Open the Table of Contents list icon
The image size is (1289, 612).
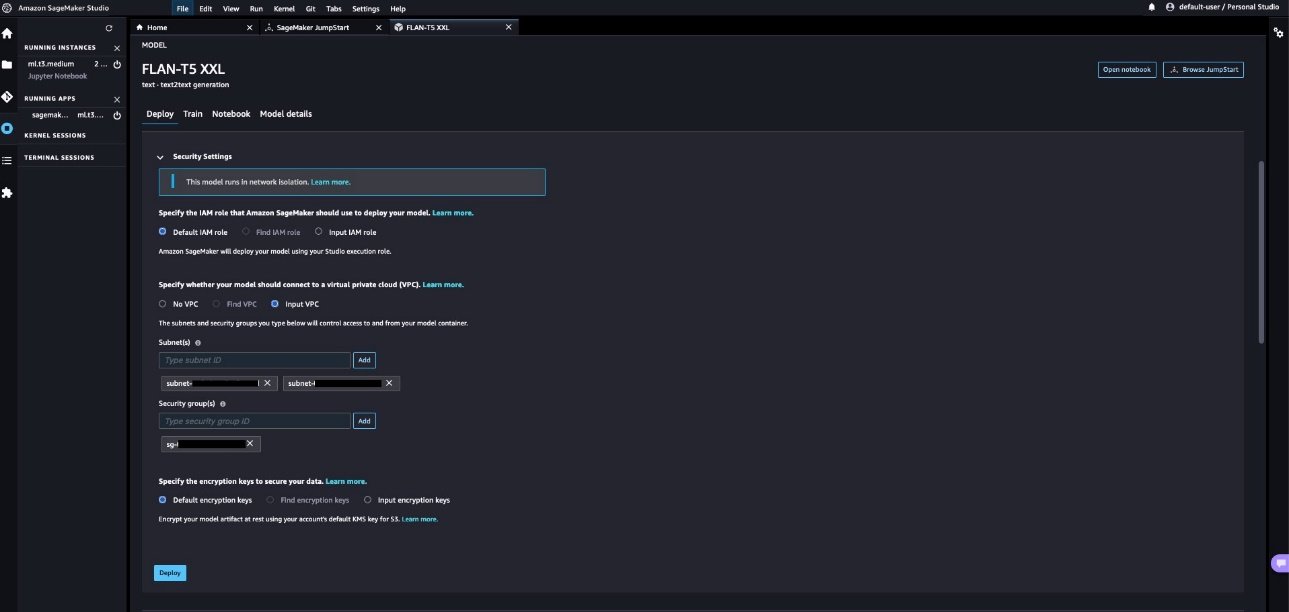click(x=7, y=160)
